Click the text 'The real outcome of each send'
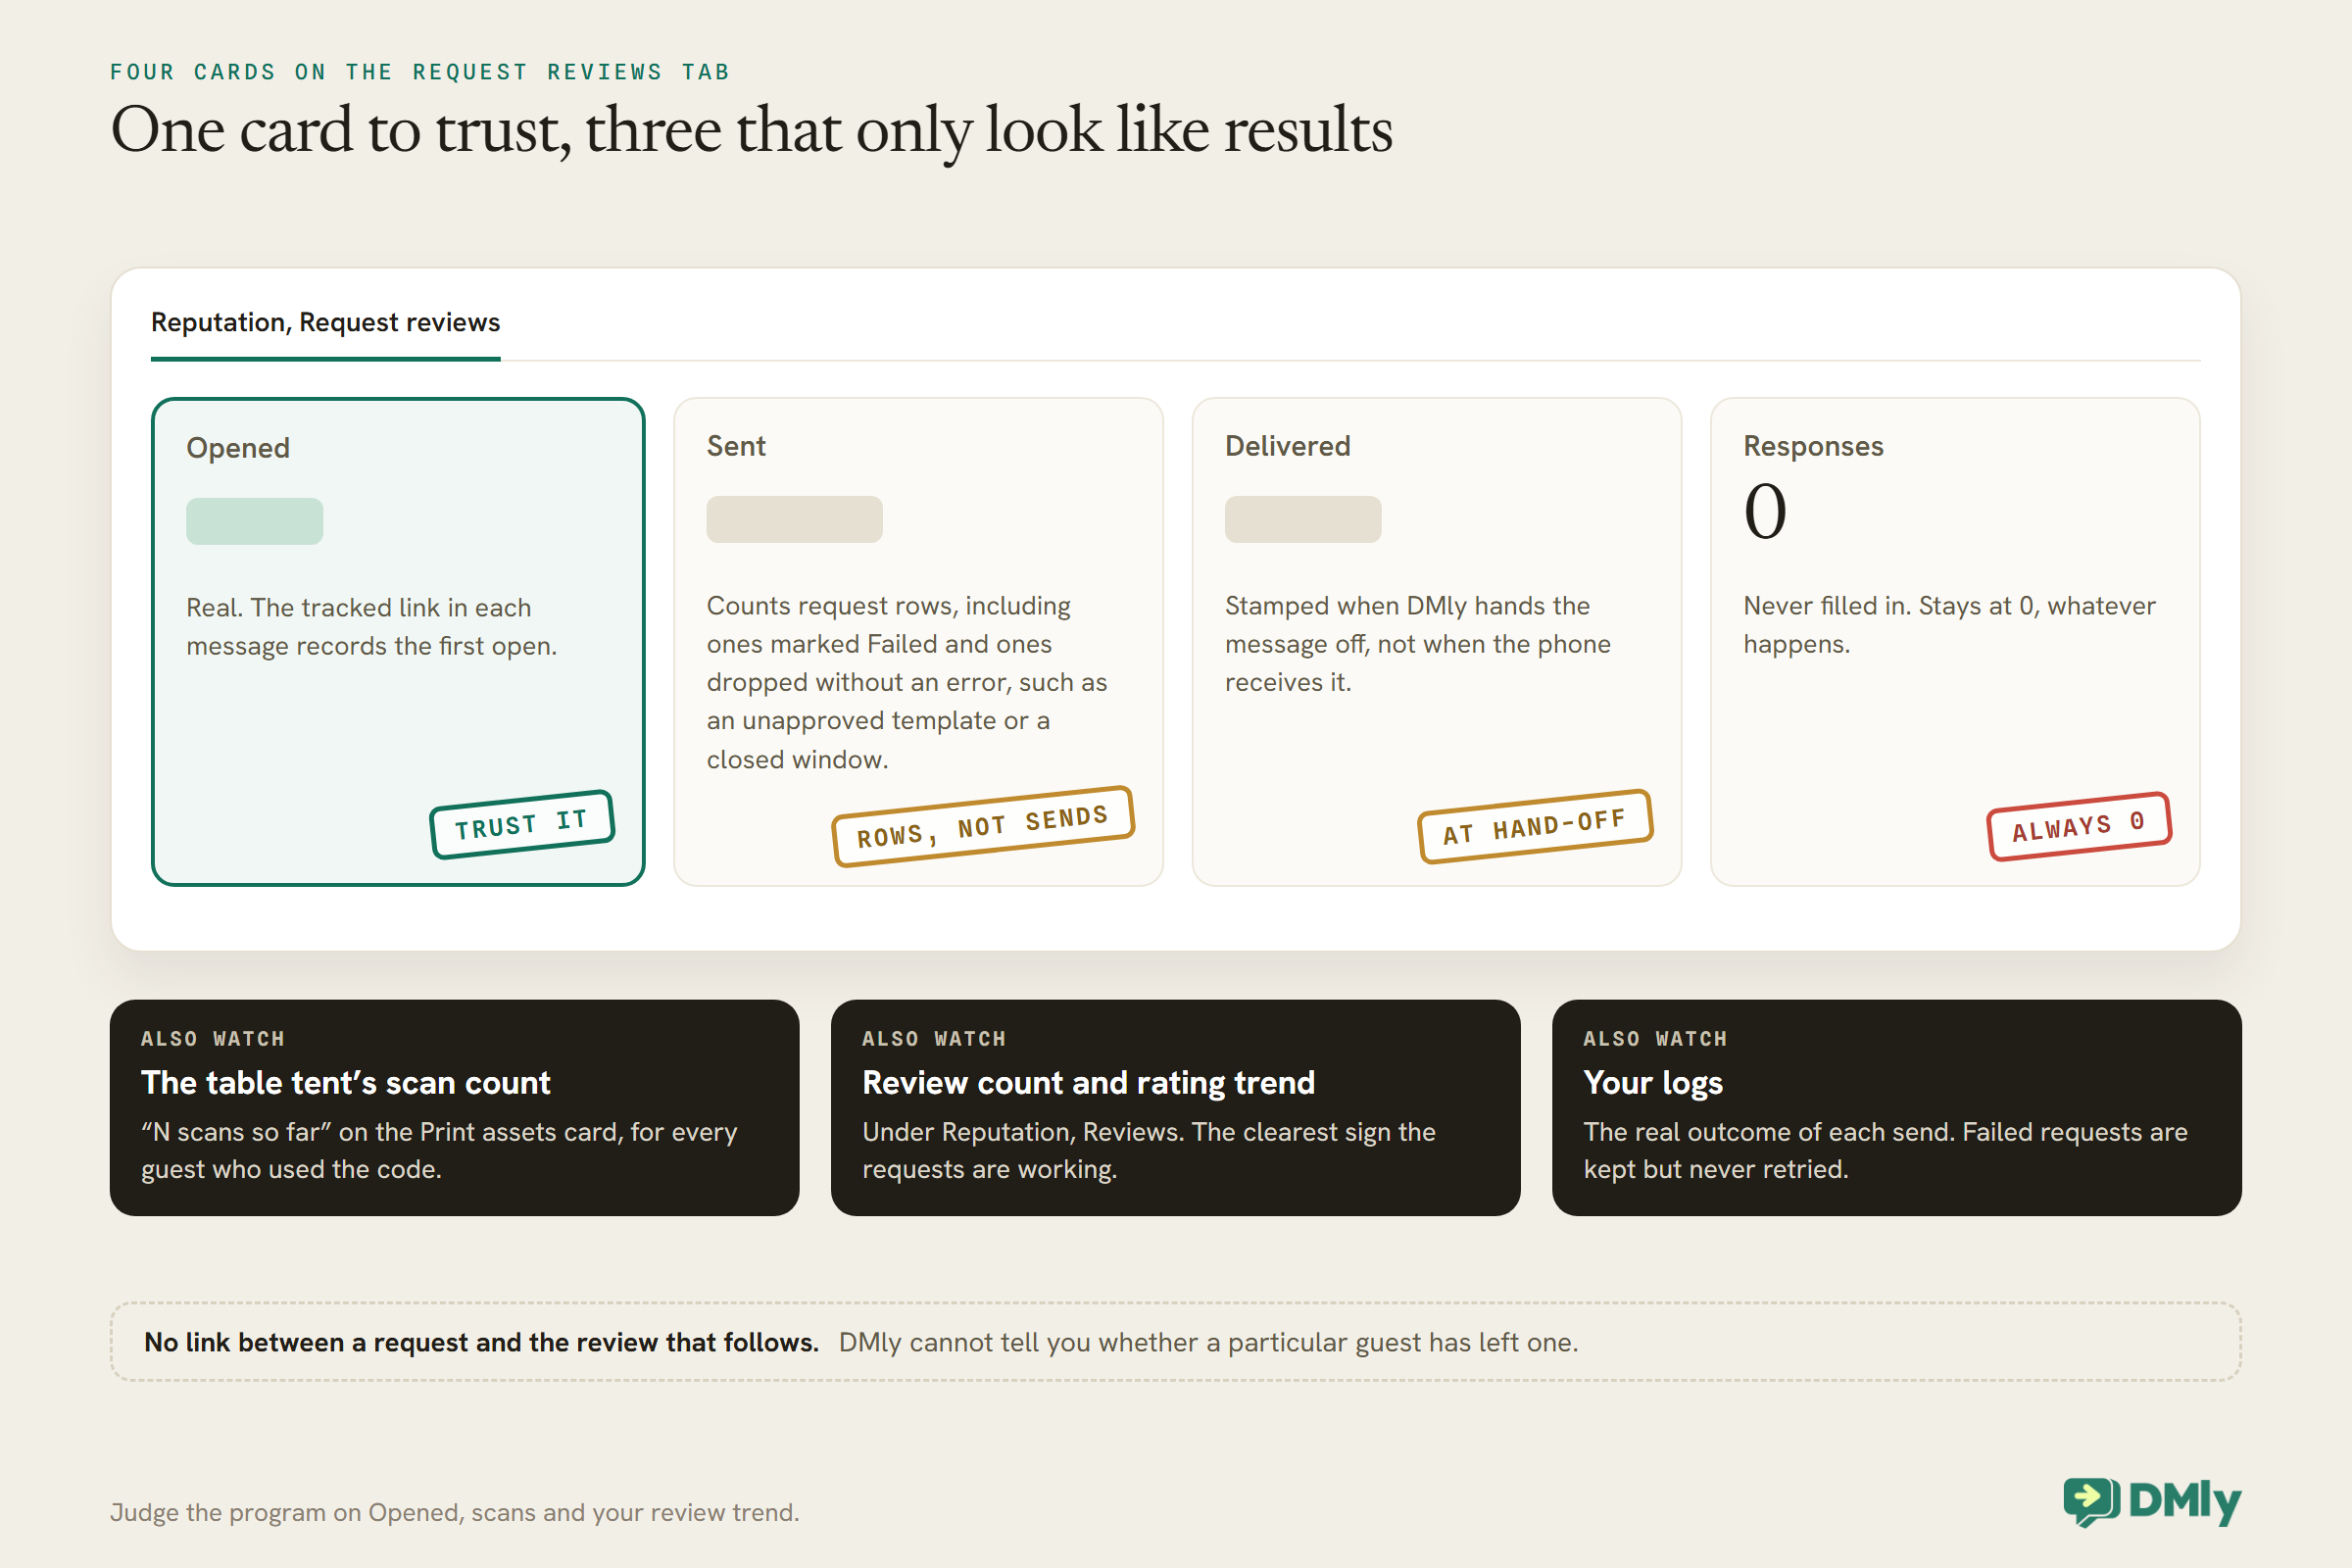This screenshot has width=2352, height=1568. tap(1768, 1132)
